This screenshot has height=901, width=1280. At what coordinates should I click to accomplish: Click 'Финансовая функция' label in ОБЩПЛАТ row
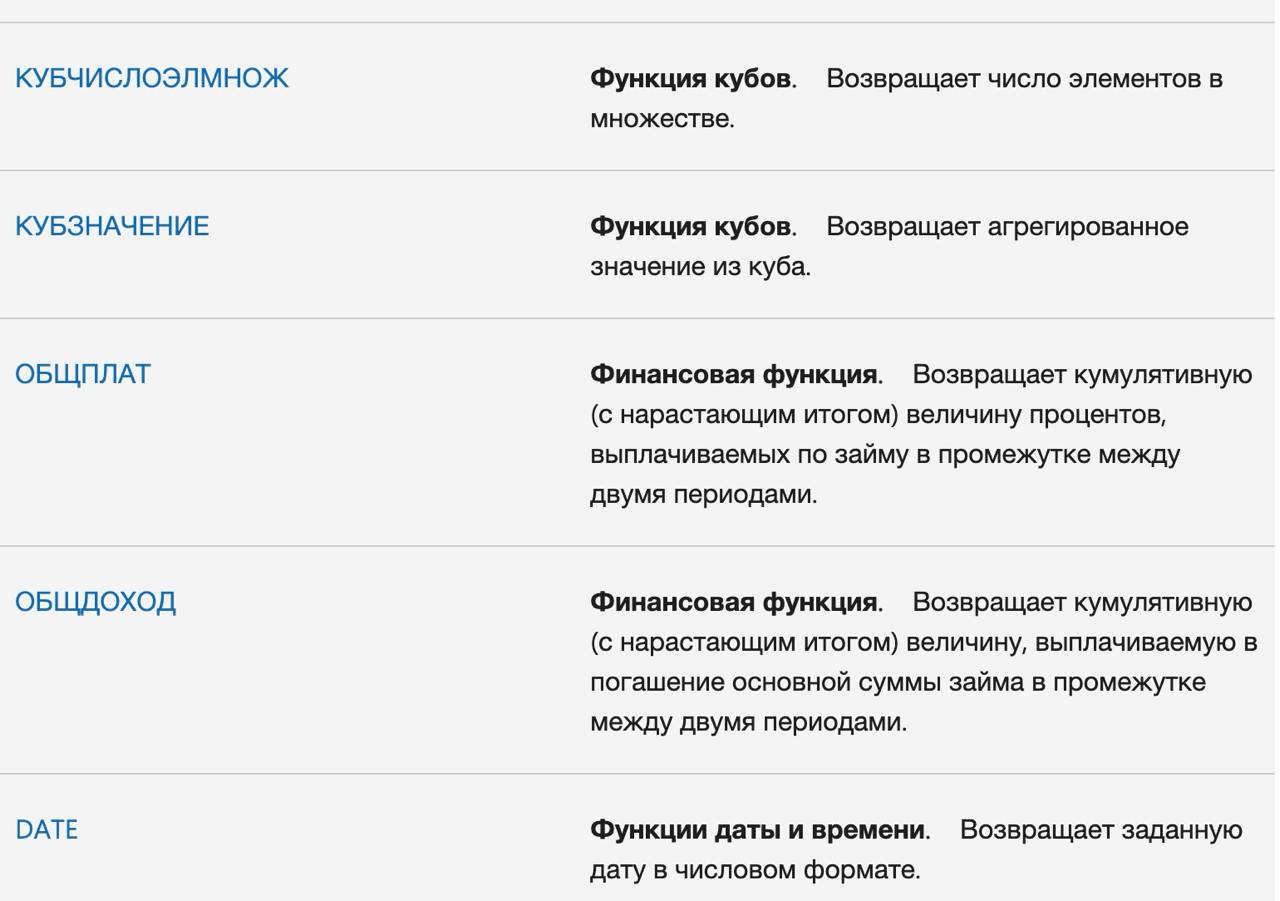734,374
